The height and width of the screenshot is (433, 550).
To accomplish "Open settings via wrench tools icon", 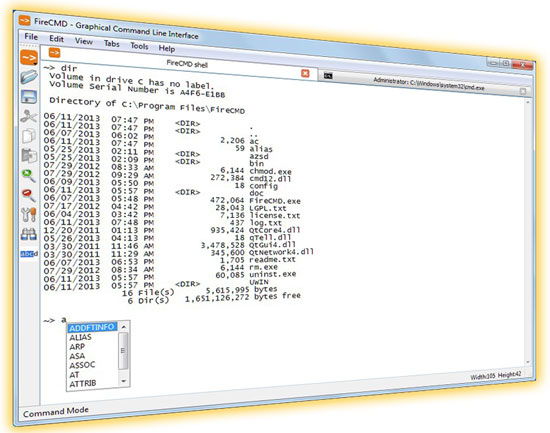I will click(29, 214).
